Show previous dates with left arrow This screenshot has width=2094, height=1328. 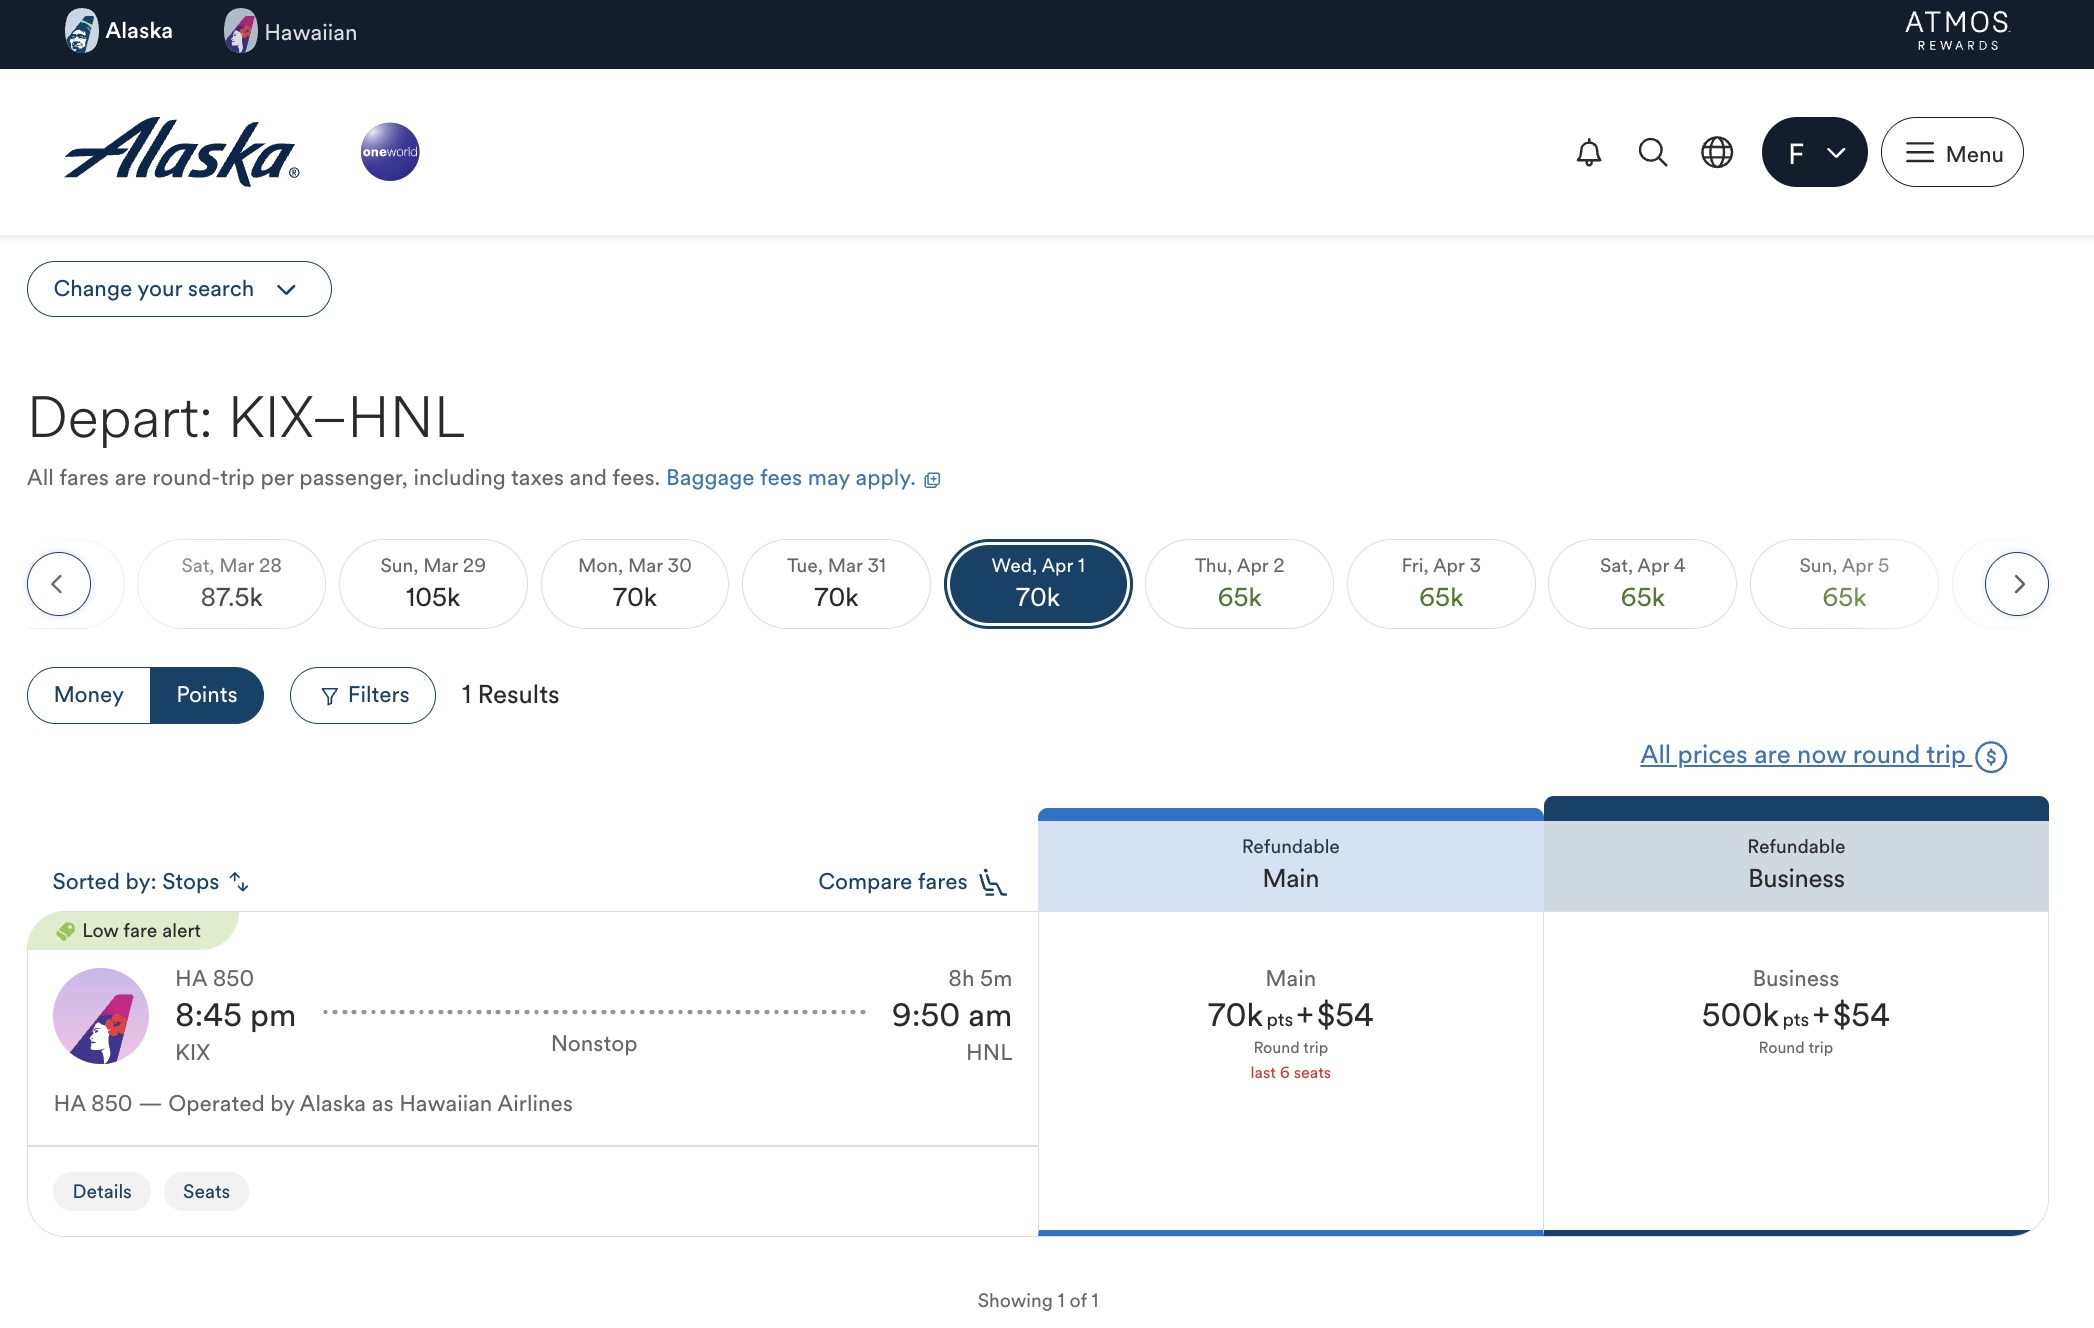(x=58, y=584)
